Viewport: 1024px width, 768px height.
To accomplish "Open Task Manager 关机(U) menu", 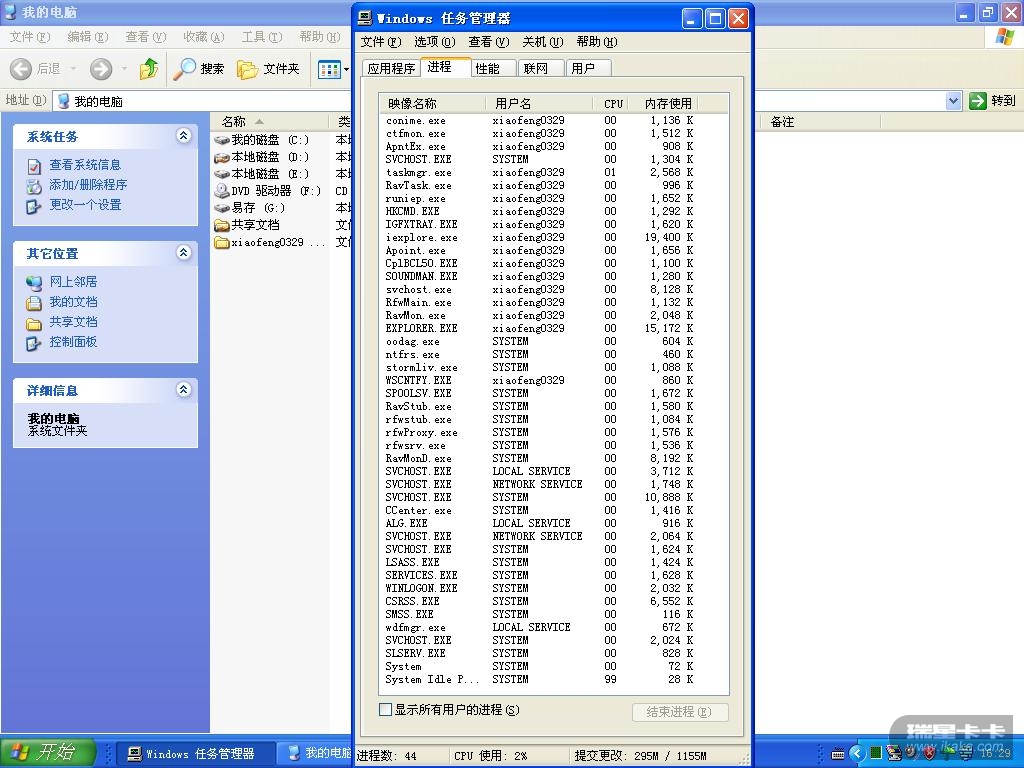I will tap(543, 42).
